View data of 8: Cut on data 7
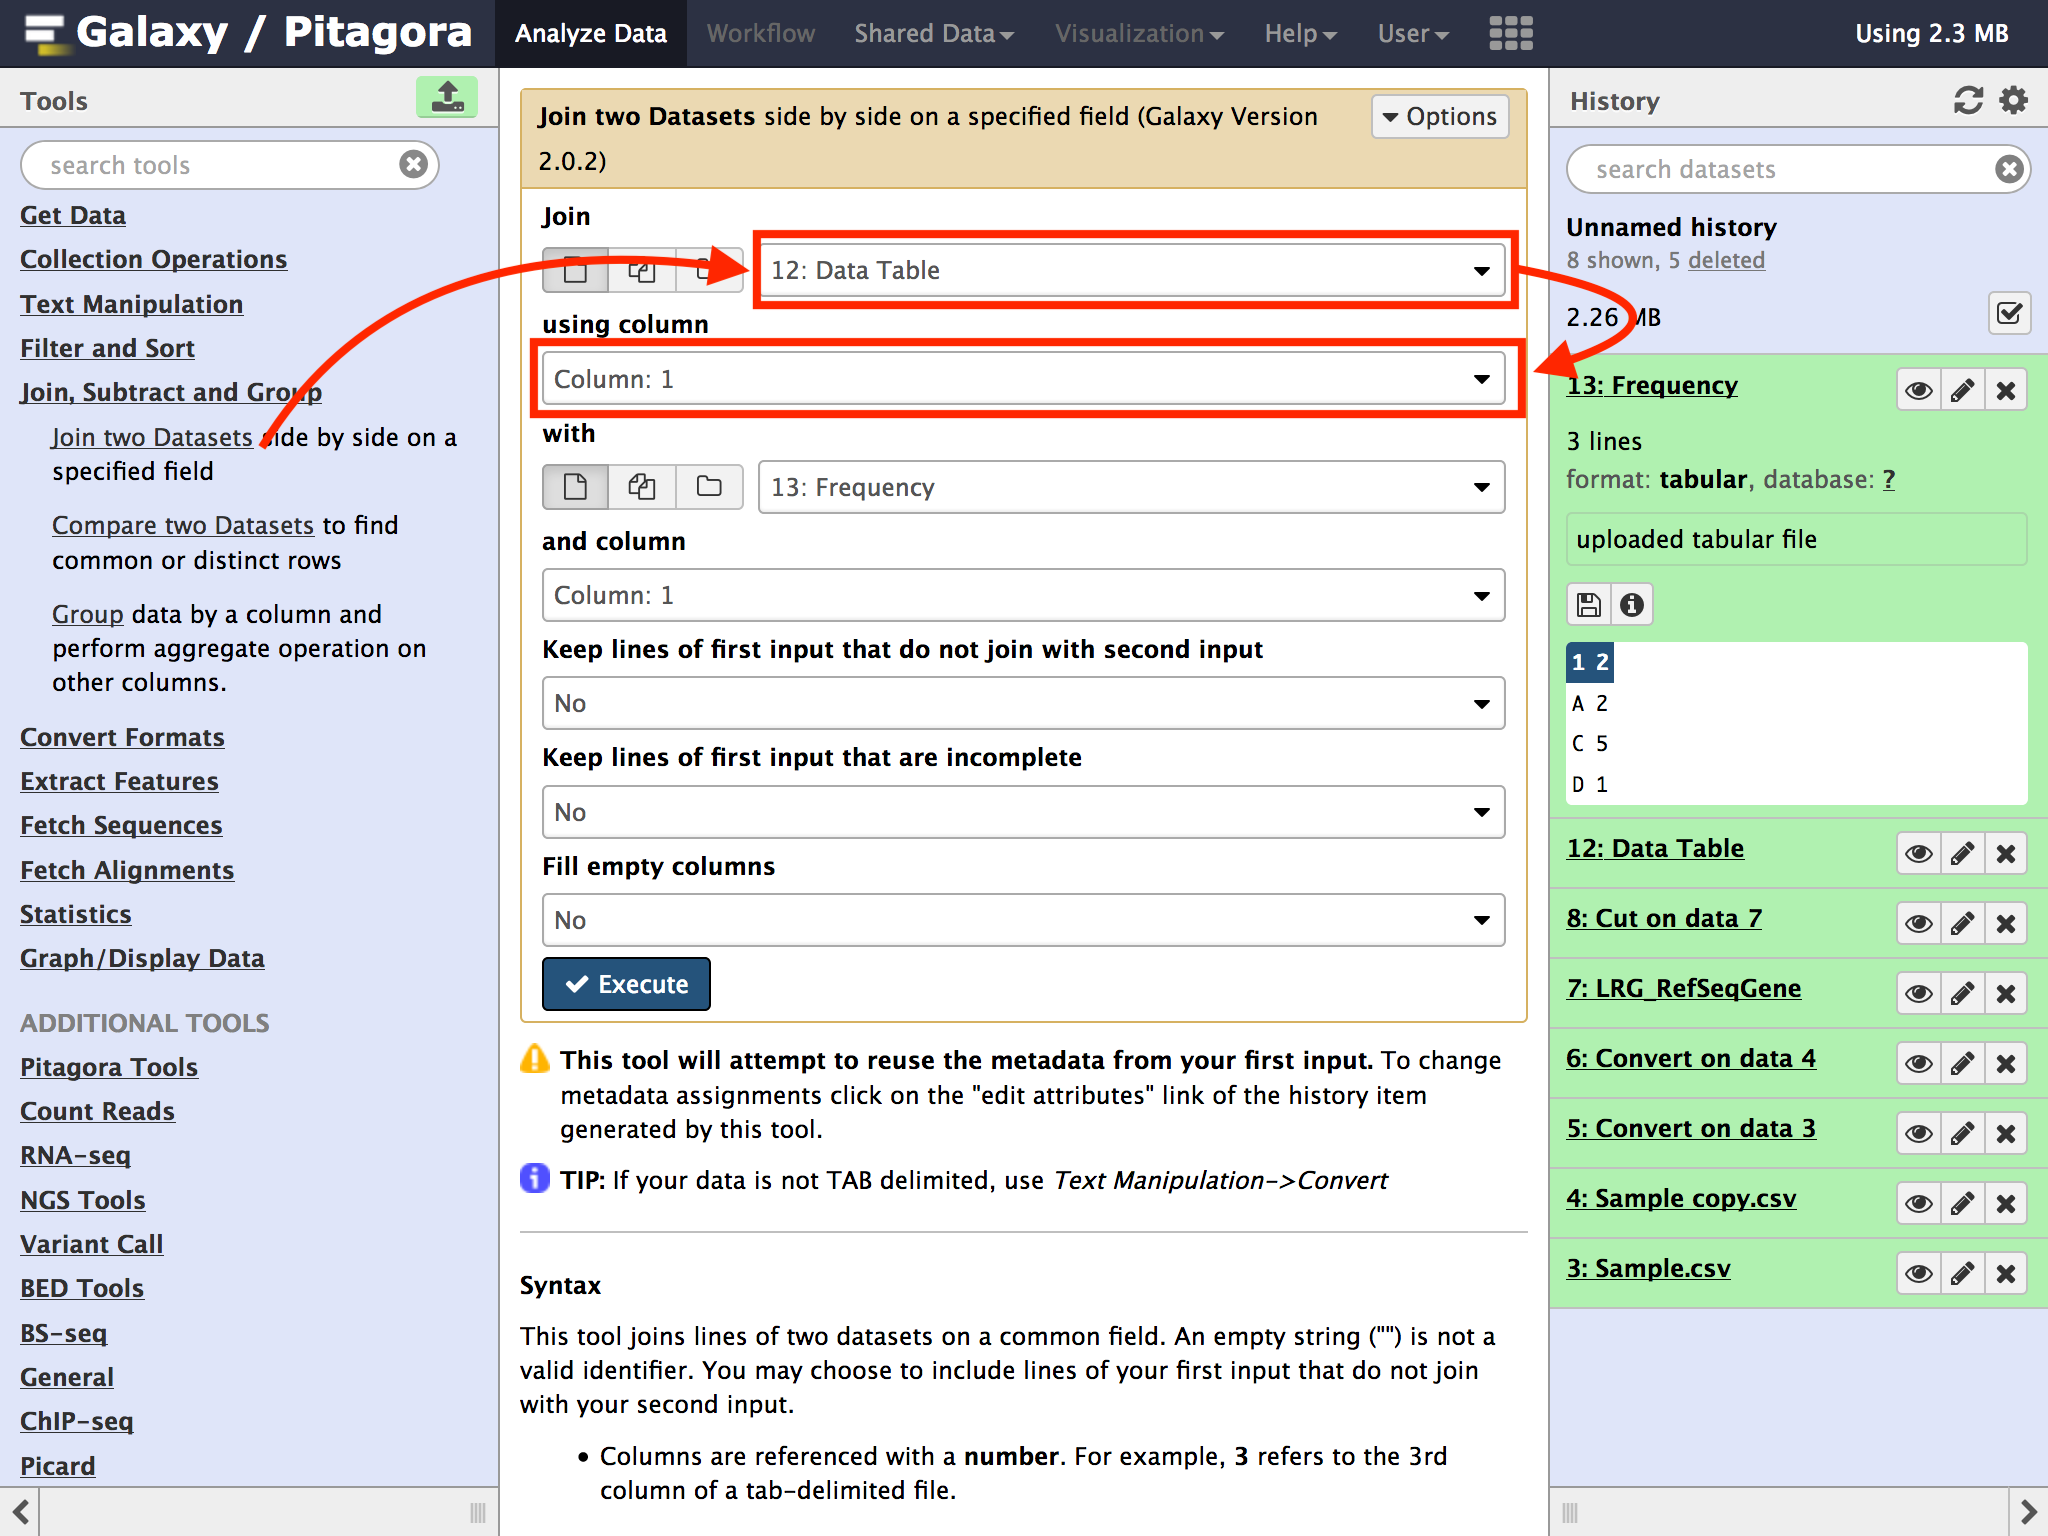The image size is (2048, 1536). (1918, 924)
